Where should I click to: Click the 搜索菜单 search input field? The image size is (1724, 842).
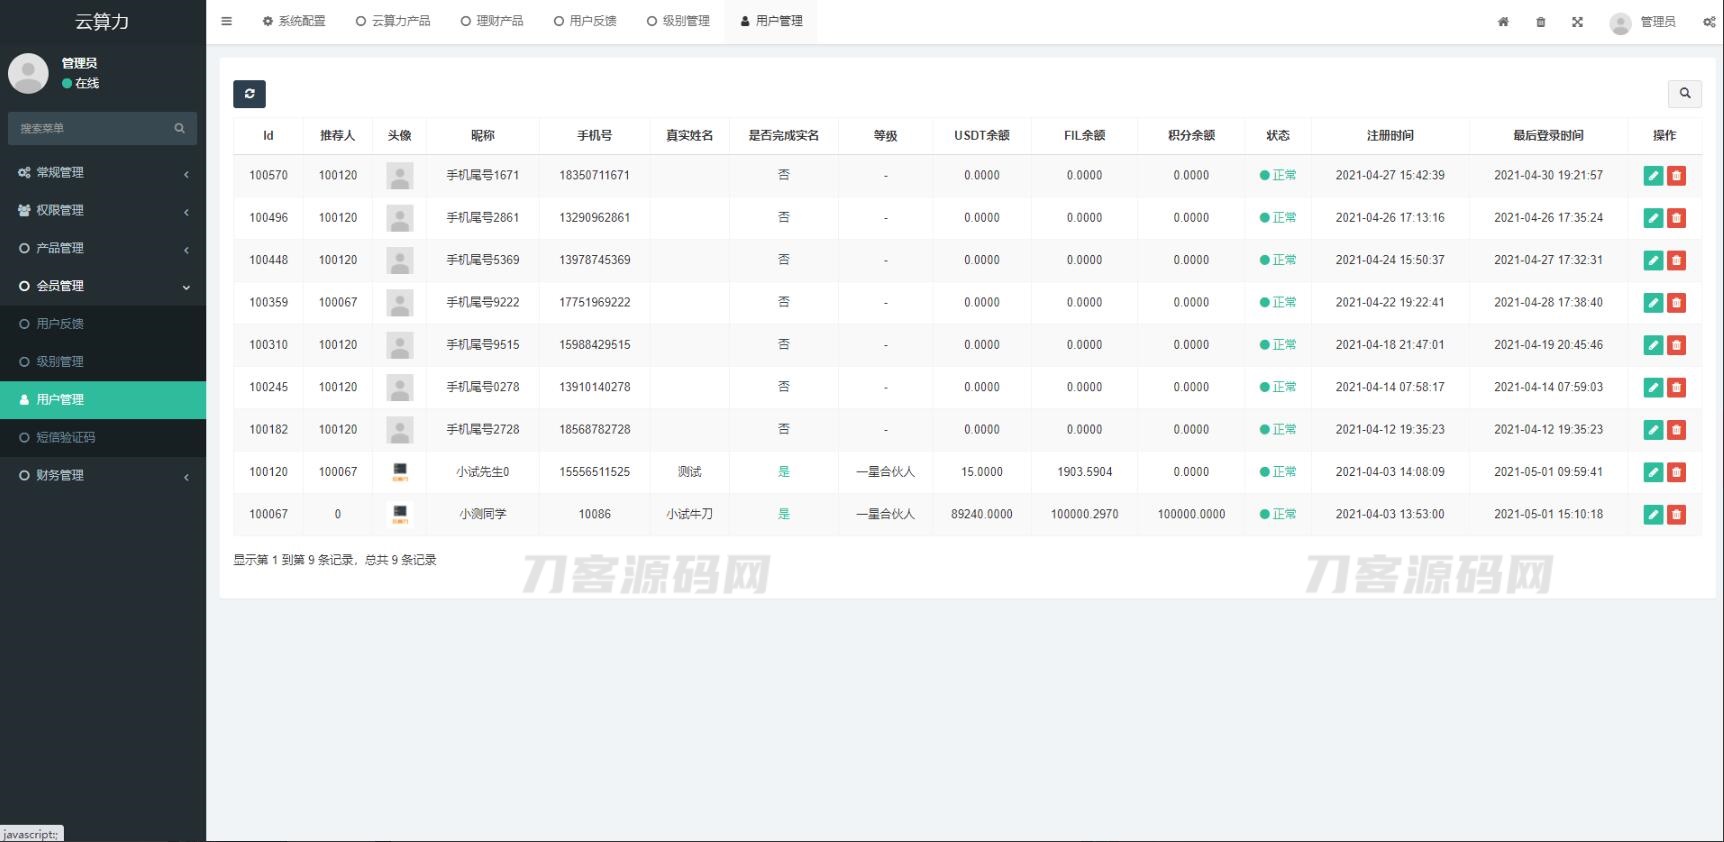[92, 128]
